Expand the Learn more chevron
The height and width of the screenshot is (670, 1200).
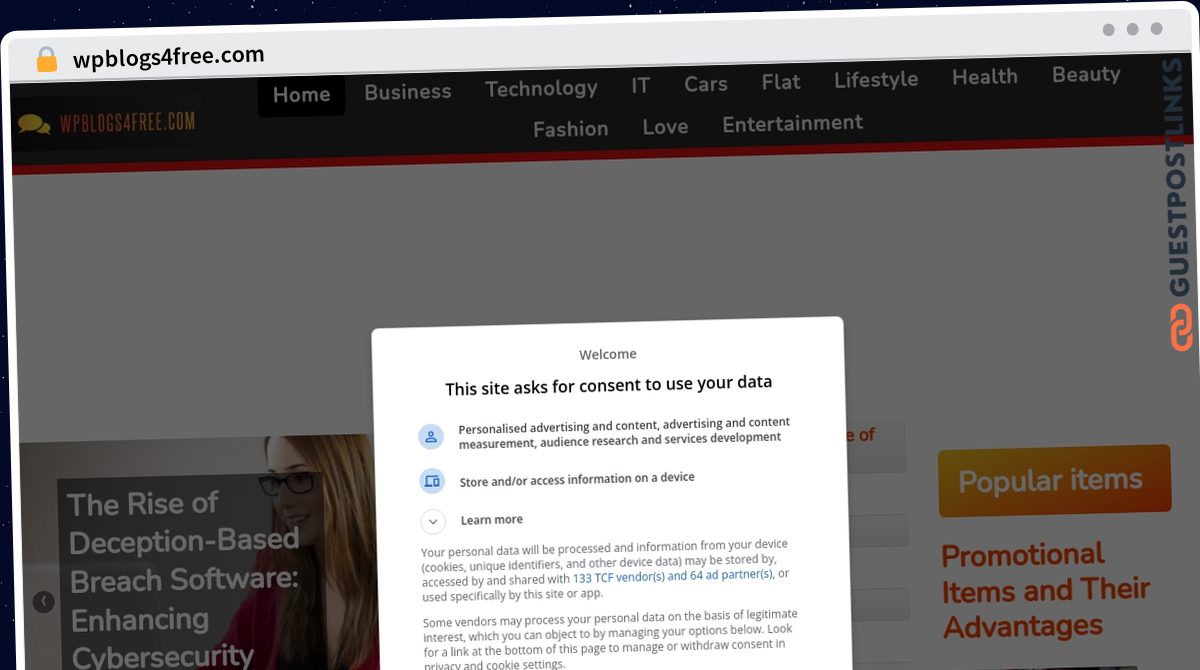(x=433, y=521)
